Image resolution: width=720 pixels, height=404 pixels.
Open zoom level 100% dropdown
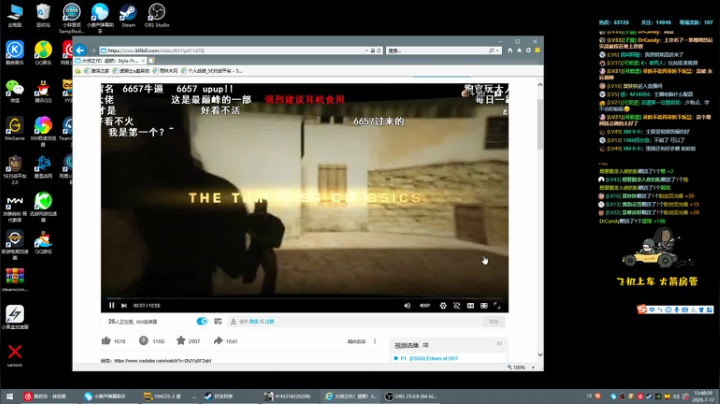[533, 367]
